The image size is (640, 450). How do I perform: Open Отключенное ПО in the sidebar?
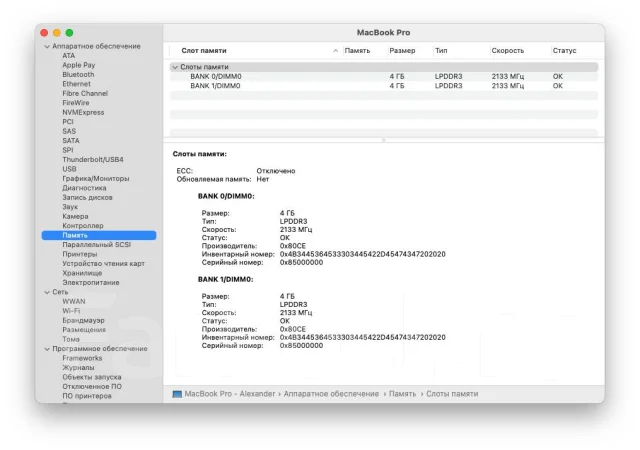(92, 386)
